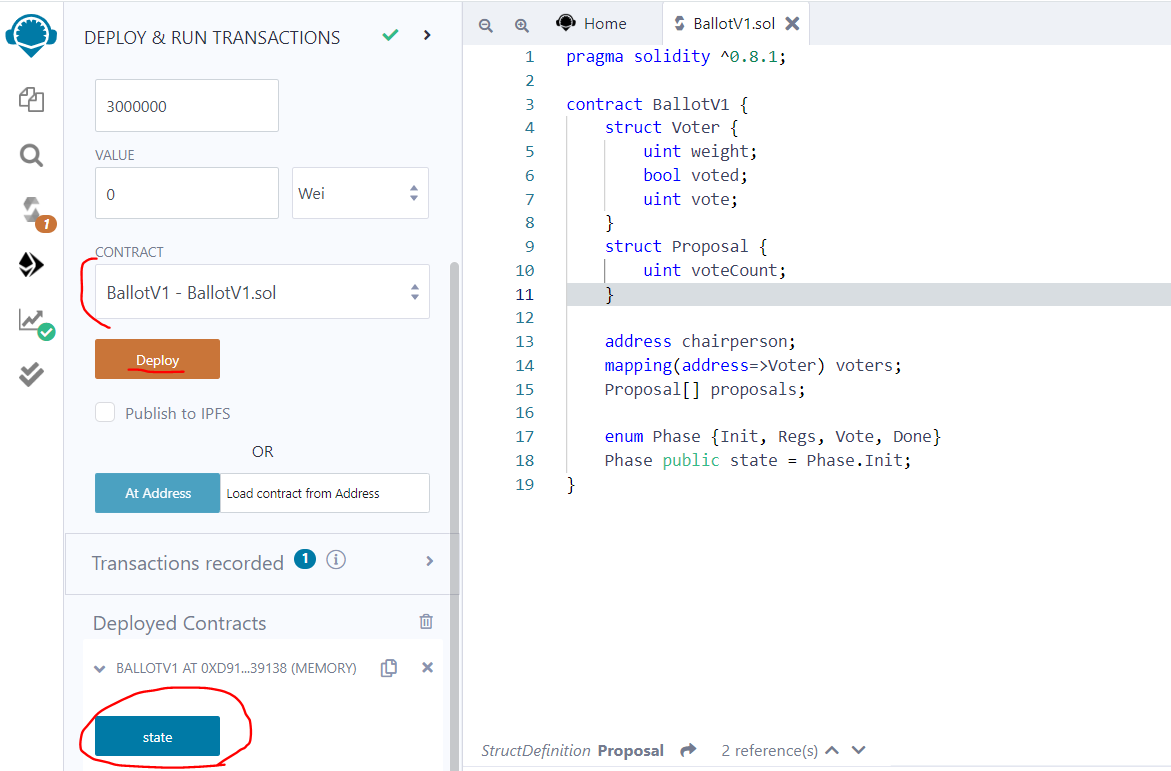Click the VALUE input field

[x=187, y=193]
